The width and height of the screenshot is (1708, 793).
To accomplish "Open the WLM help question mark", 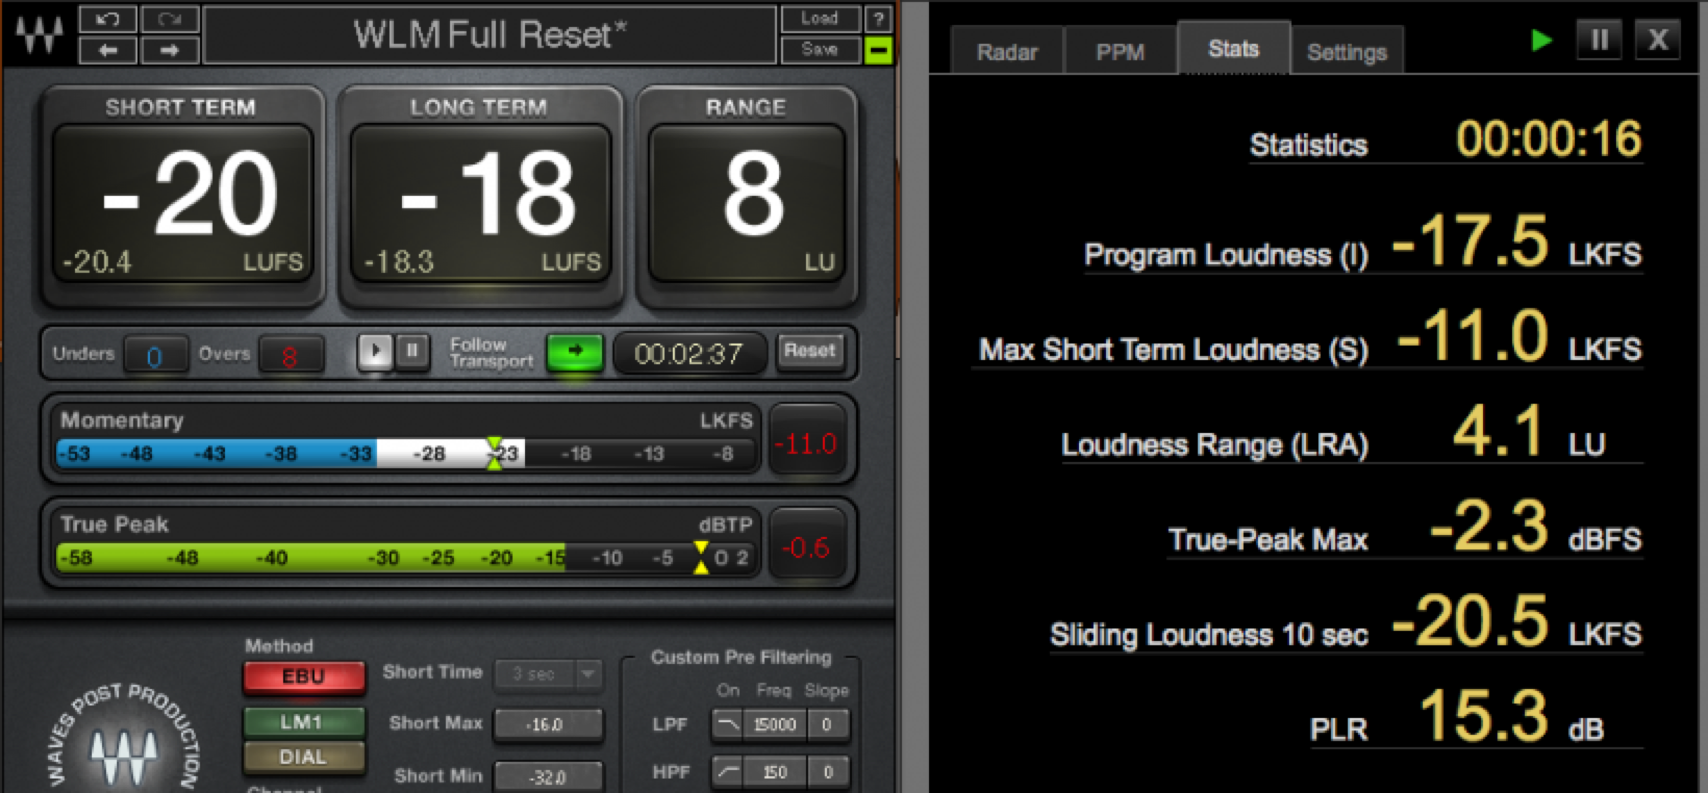I will [878, 19].
